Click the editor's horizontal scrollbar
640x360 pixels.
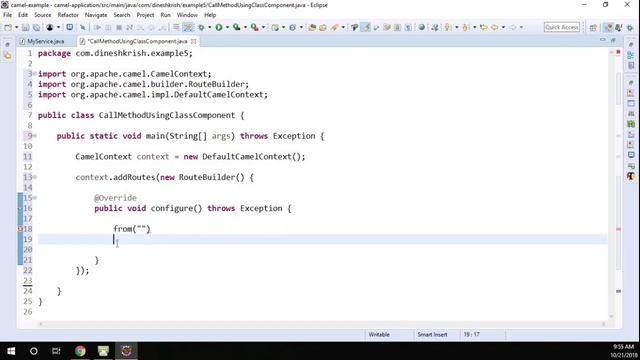pyautogui.click(x=322, y=324)
